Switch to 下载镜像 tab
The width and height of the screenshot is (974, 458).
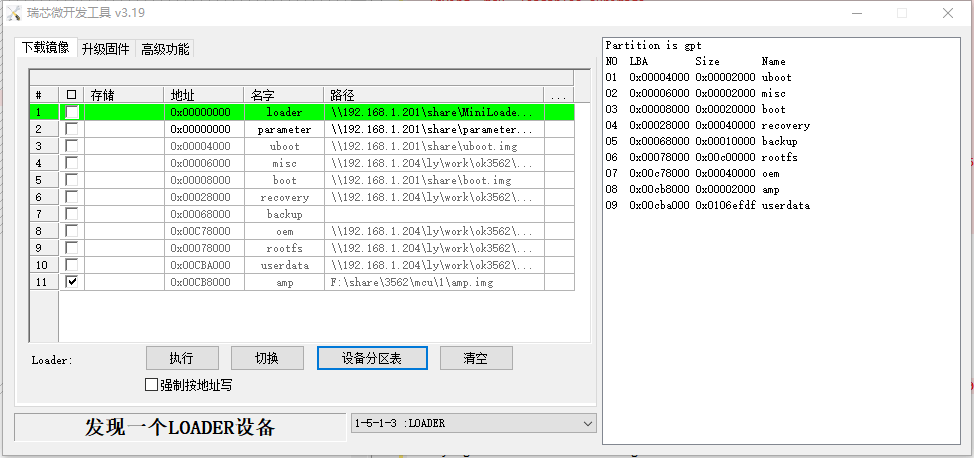pos(45,48)
